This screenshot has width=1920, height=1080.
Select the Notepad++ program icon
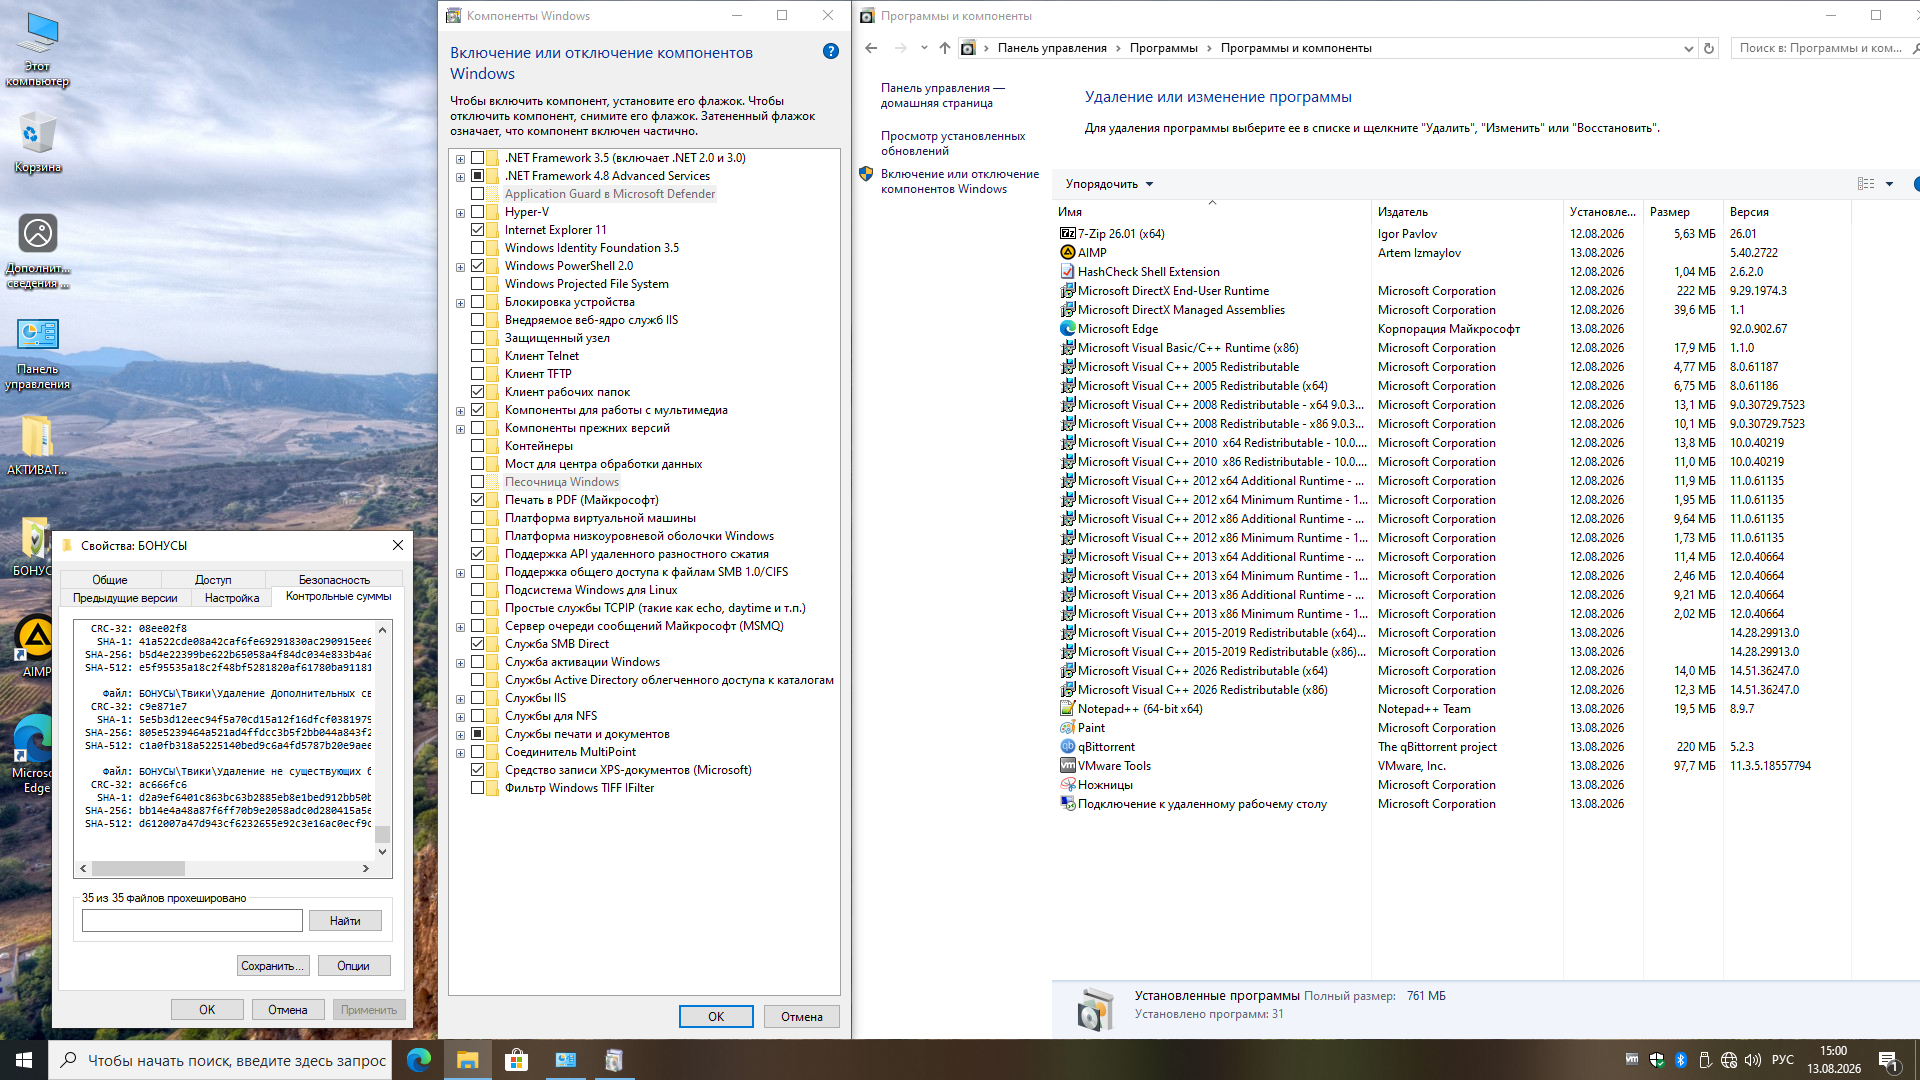tap(1067, 709)
